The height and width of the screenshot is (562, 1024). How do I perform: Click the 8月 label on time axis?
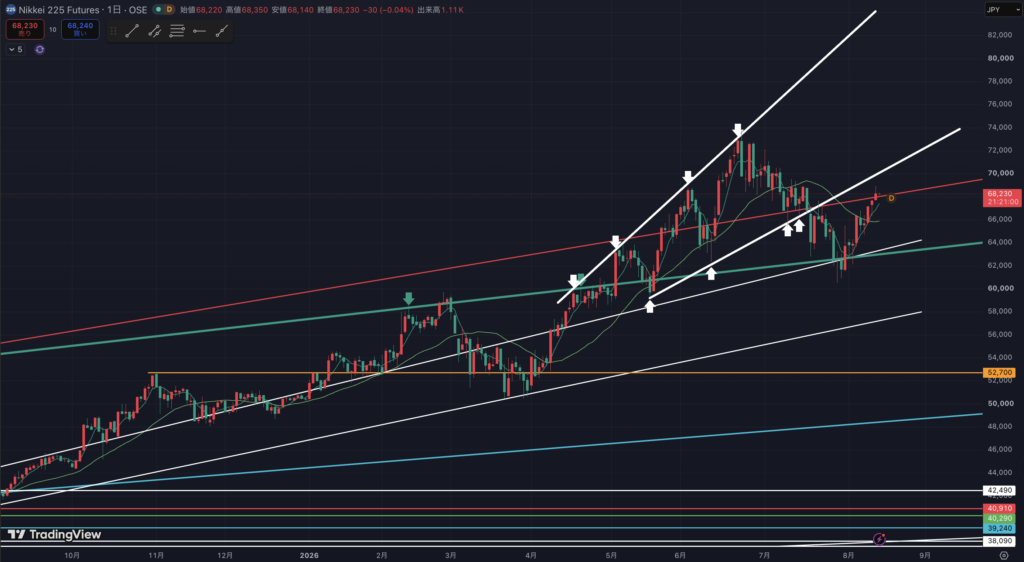848,555
